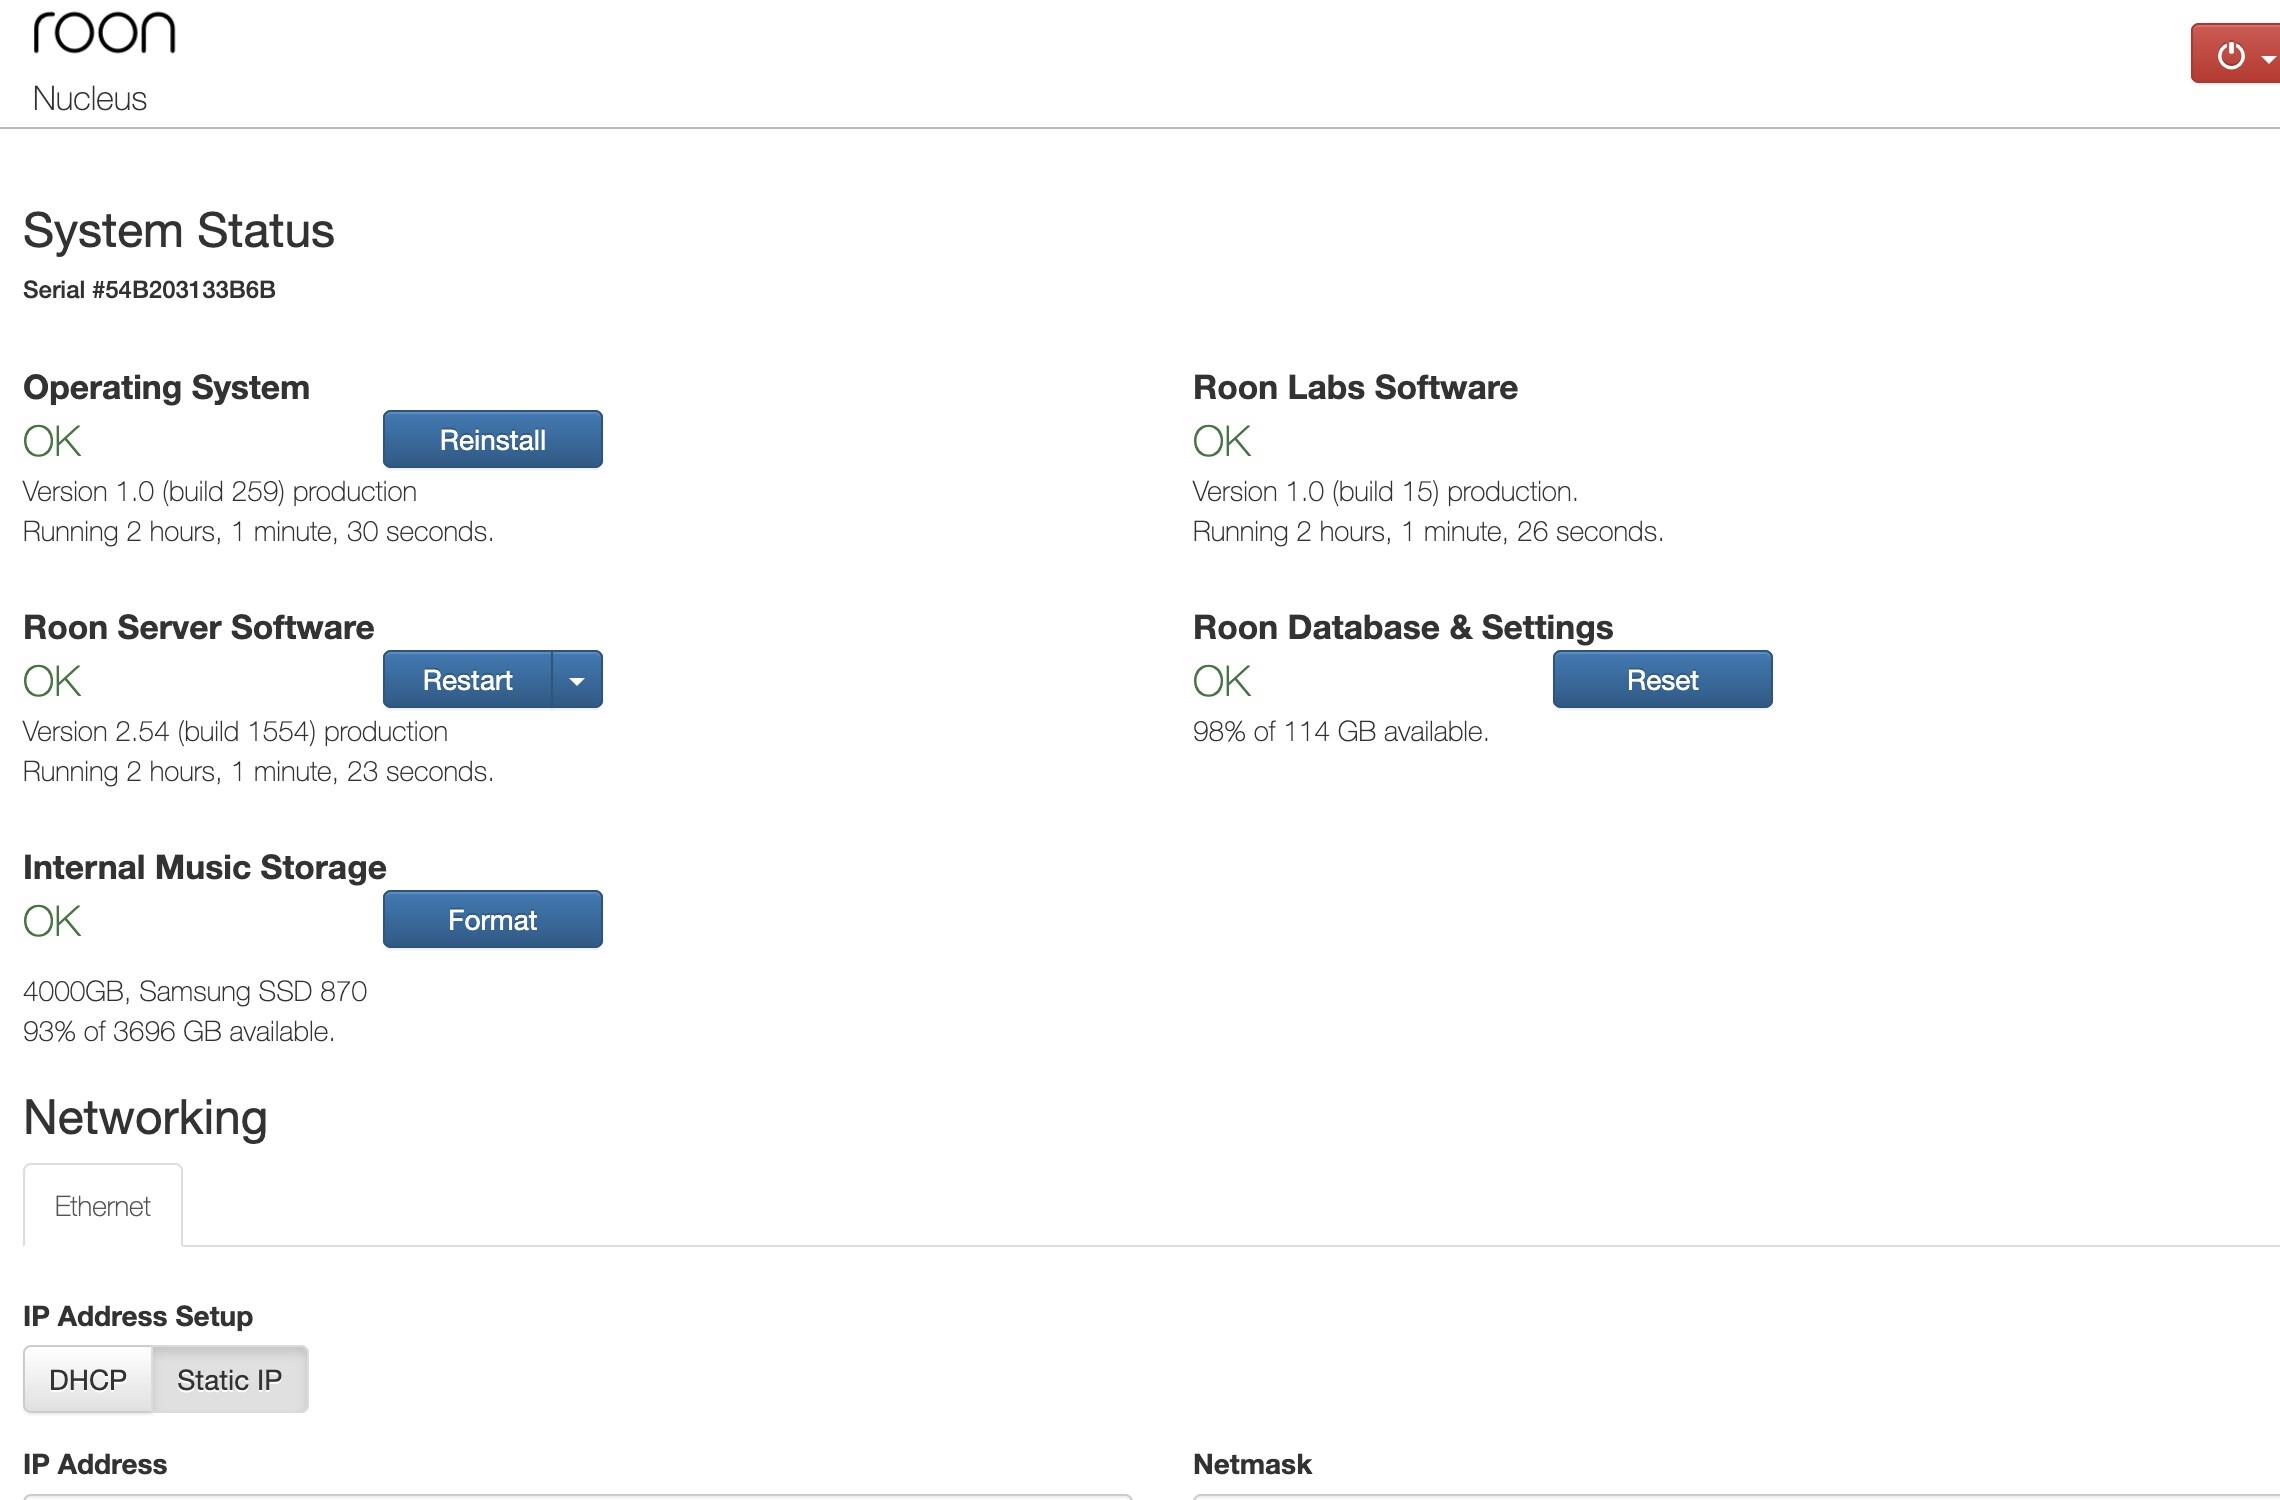Image resolution: width=2280 pixels, height=1500 pixels.
Task: Select the DHCP address mode
Action: (88, 1380)
